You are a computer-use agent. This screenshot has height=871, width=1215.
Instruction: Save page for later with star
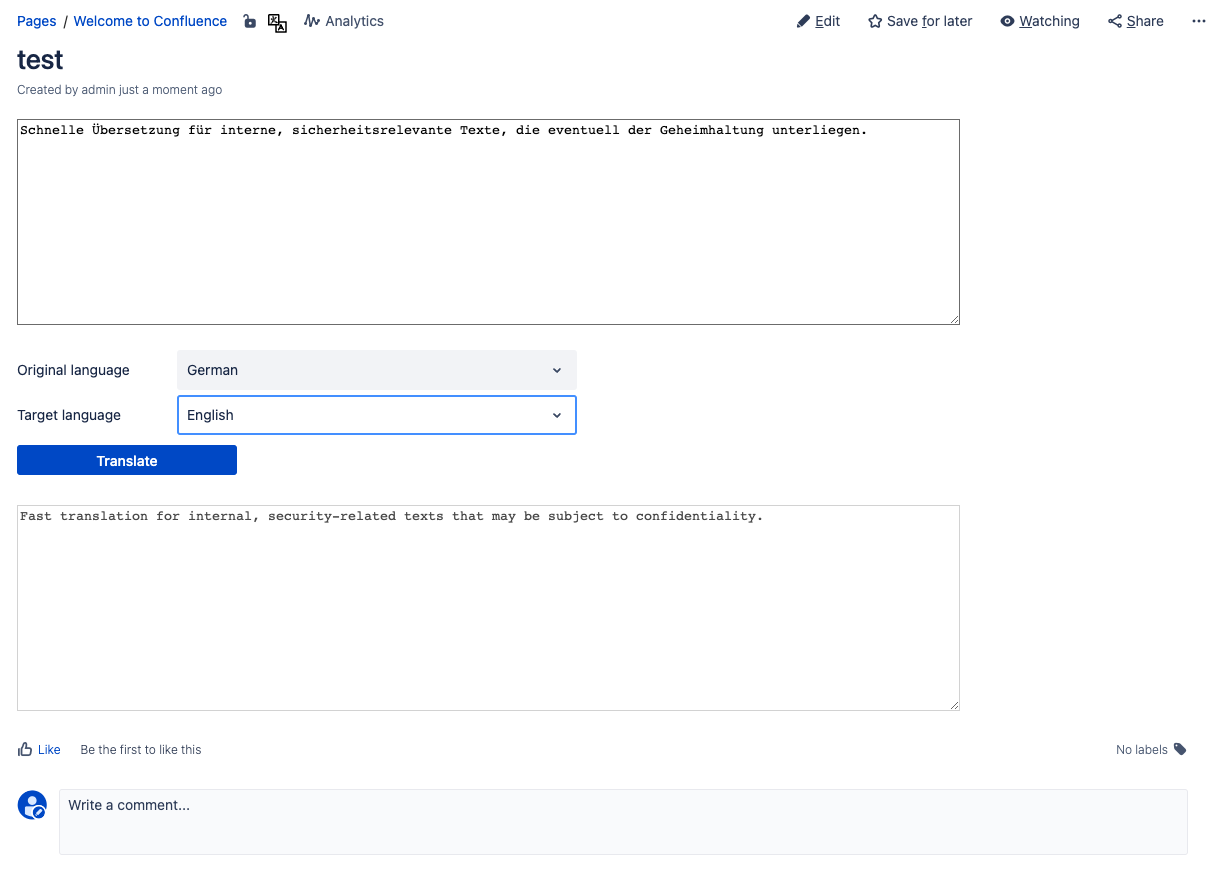click(919, 21)
